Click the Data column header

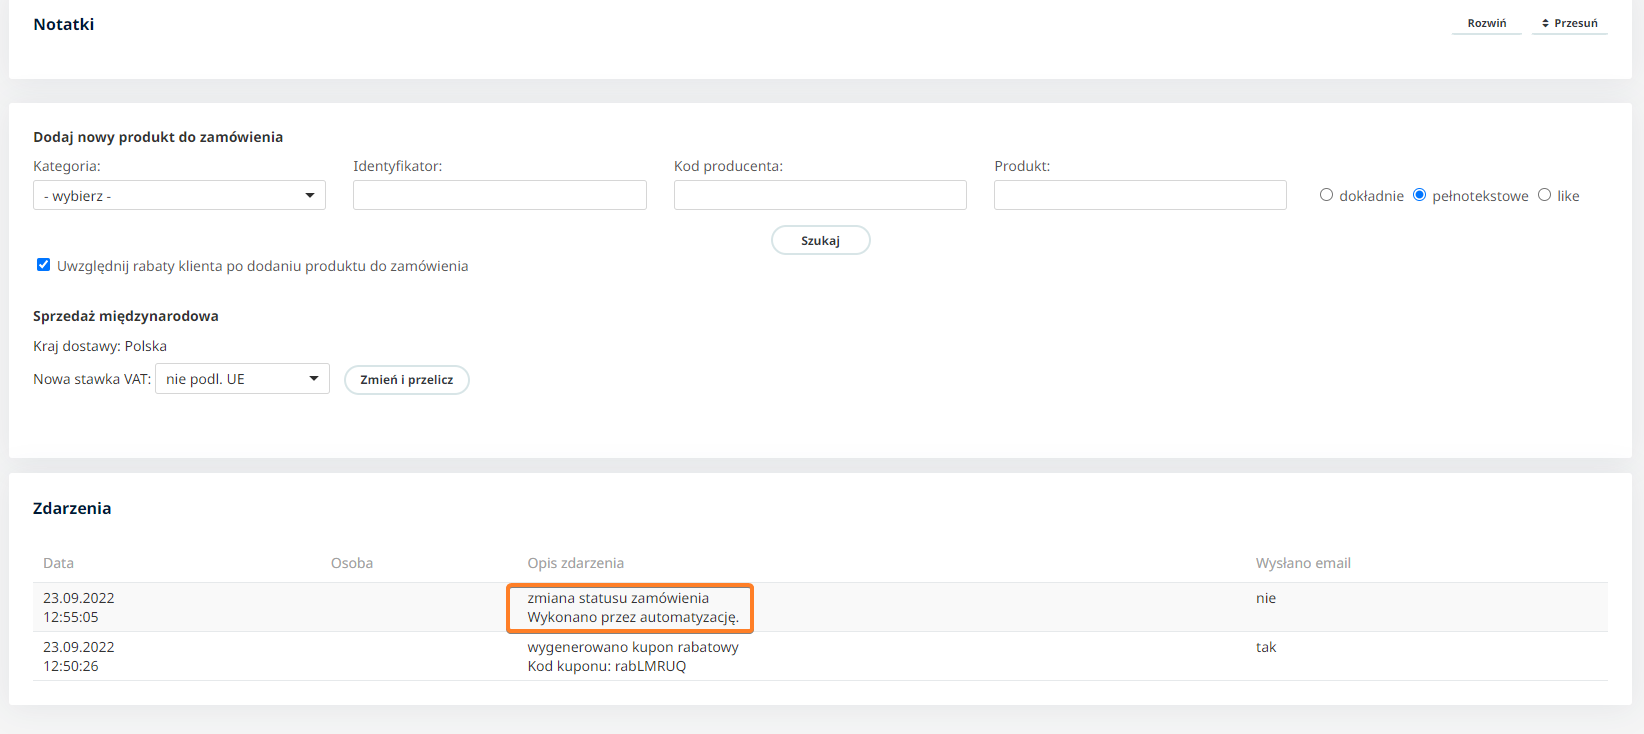(x=58, y=563)
